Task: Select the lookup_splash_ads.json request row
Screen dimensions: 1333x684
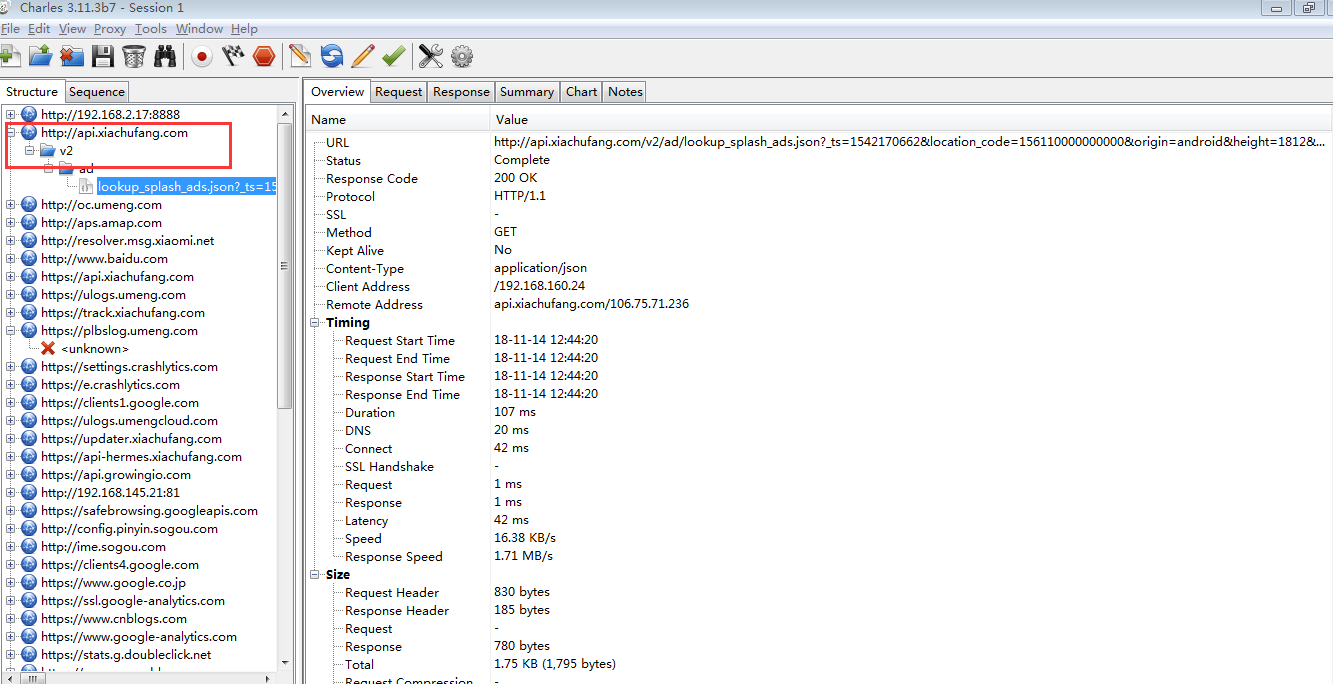Action: [x=186, y=187]
